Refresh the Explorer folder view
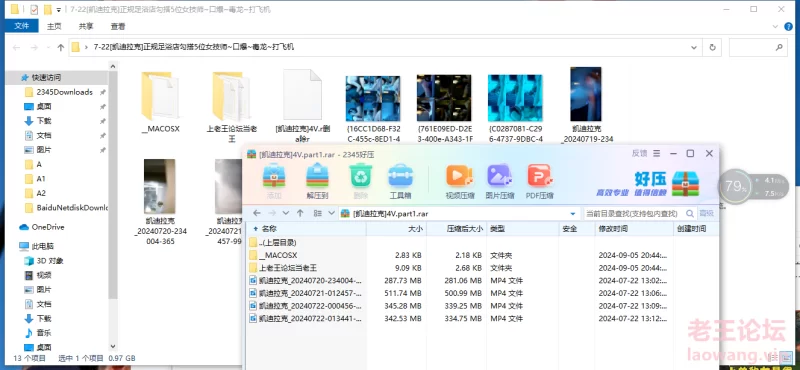Screen dimensions: 800x370 coord(712,47)
